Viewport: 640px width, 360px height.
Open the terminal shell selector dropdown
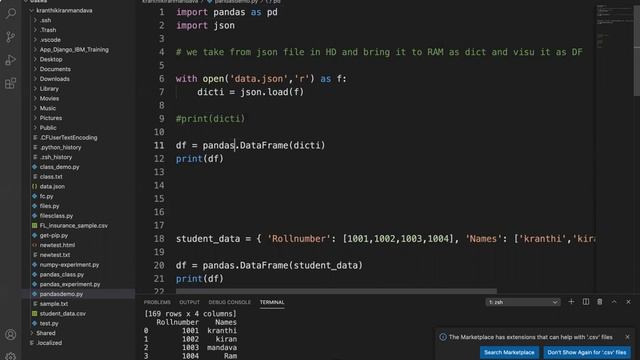[x=523, y=302]
